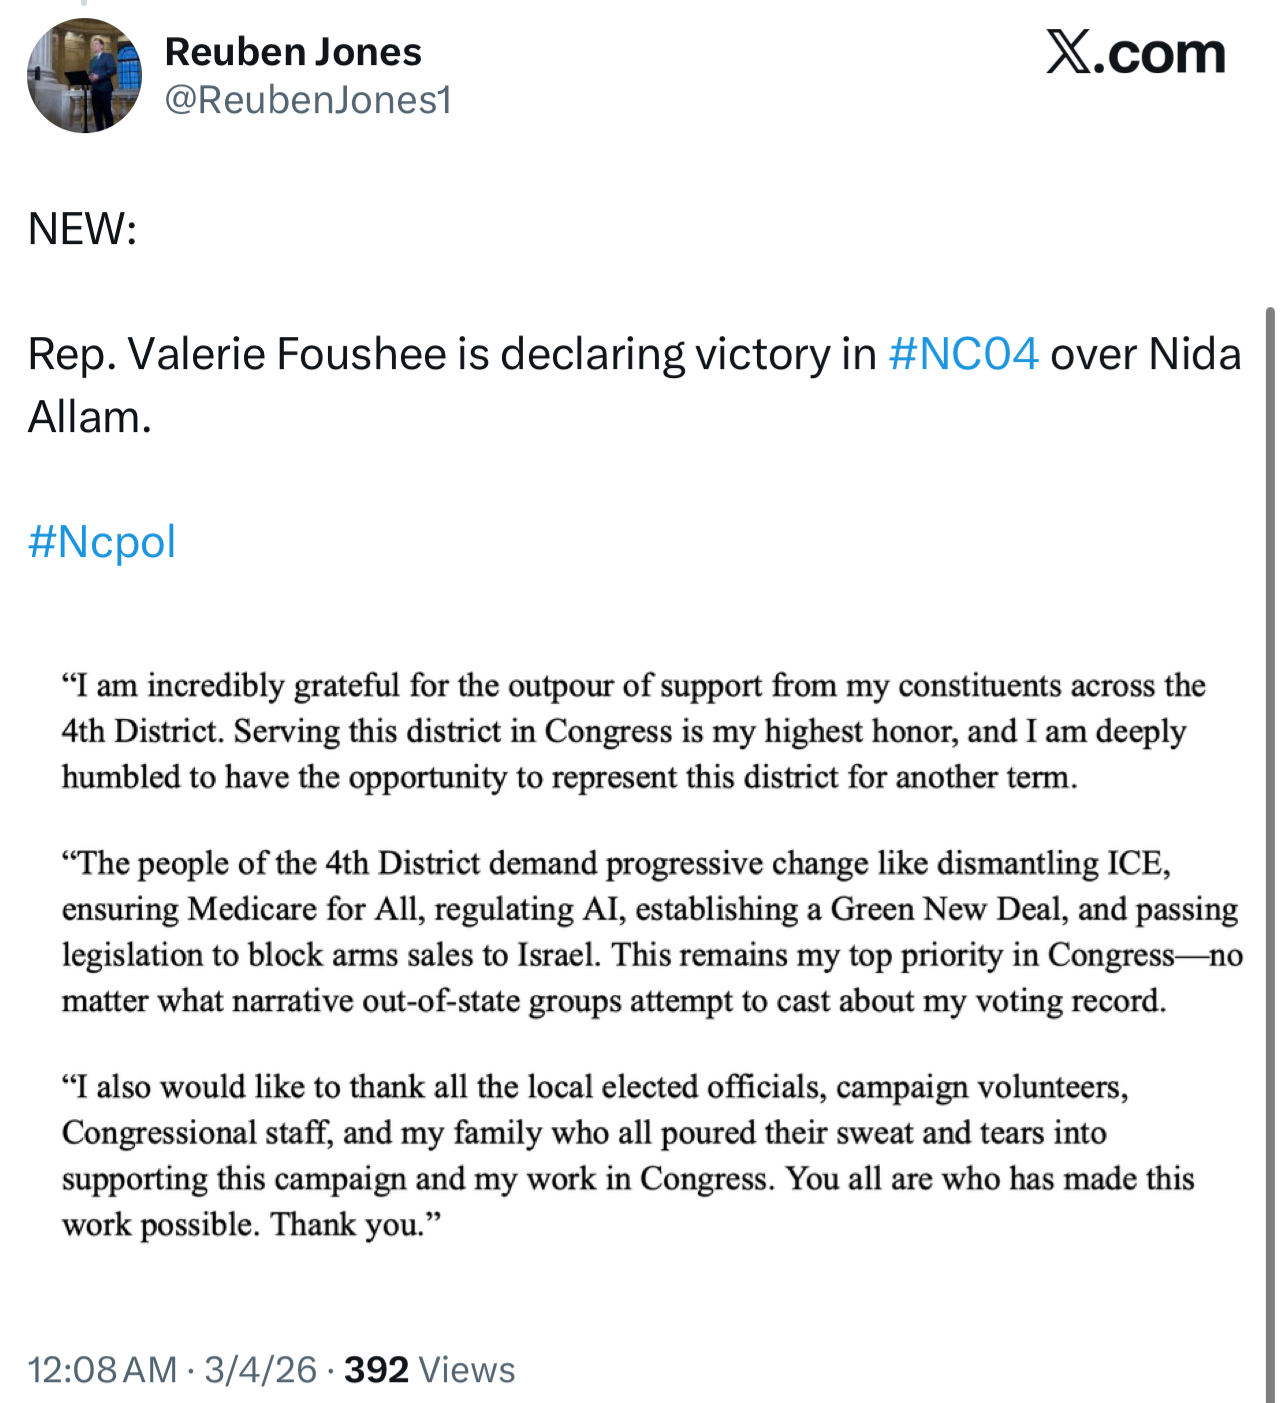Viewport: 1283px width, 1403px height.
Task: Click the 12:08 AM timestamp
Action: [102, 1369]
